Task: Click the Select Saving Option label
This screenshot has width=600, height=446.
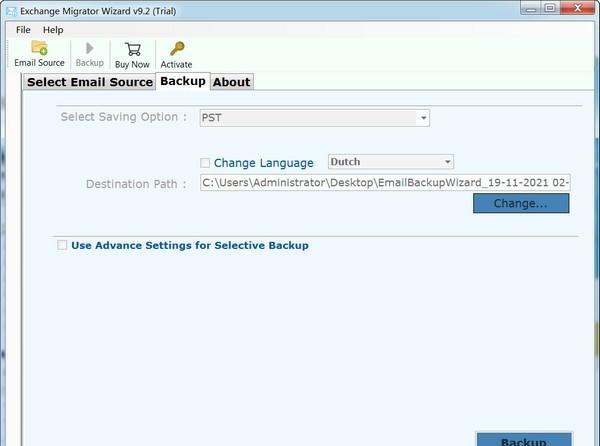Action: (124, 117)
